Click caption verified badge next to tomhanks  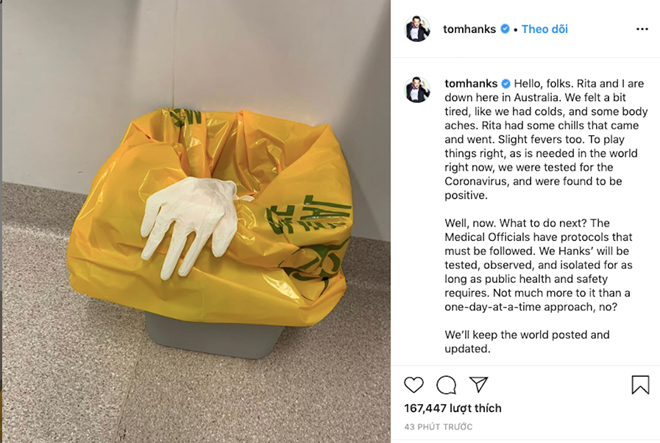click(x=506, y=84)
